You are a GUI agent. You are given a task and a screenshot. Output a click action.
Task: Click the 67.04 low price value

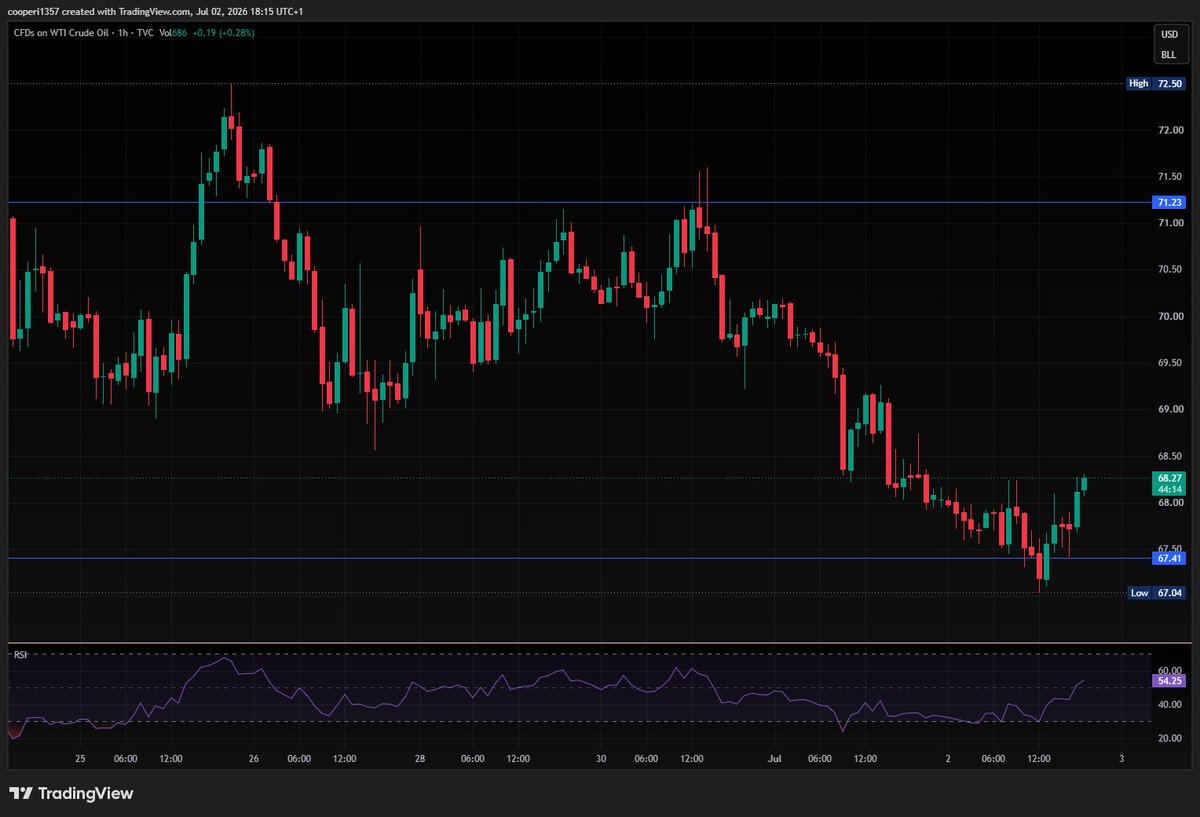(1169, 593)
